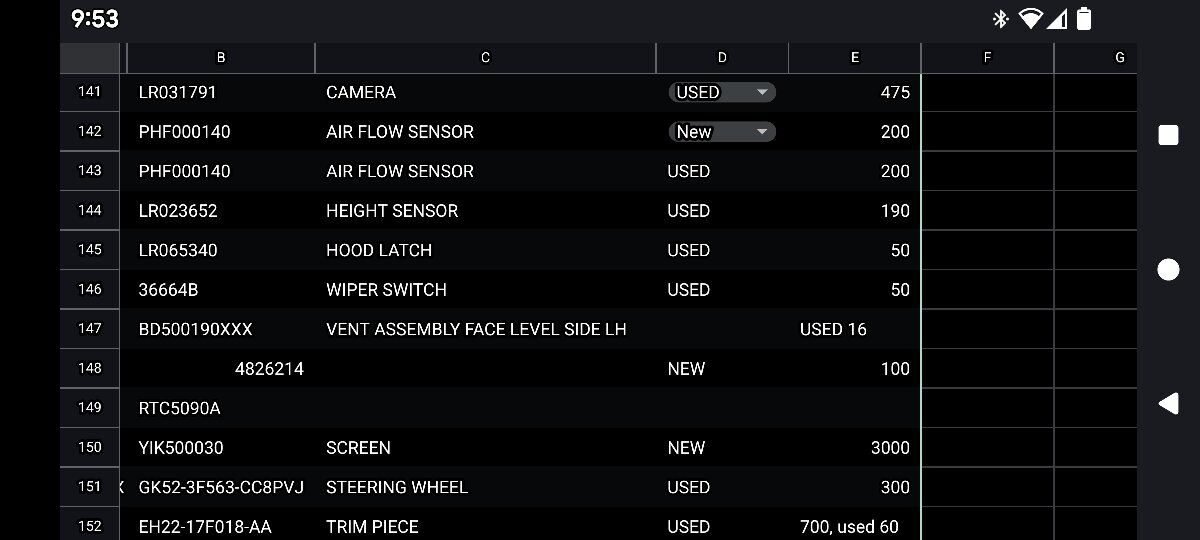Select column C header
The height and width of the screenshot is (540, 1200).
point(485,58)
